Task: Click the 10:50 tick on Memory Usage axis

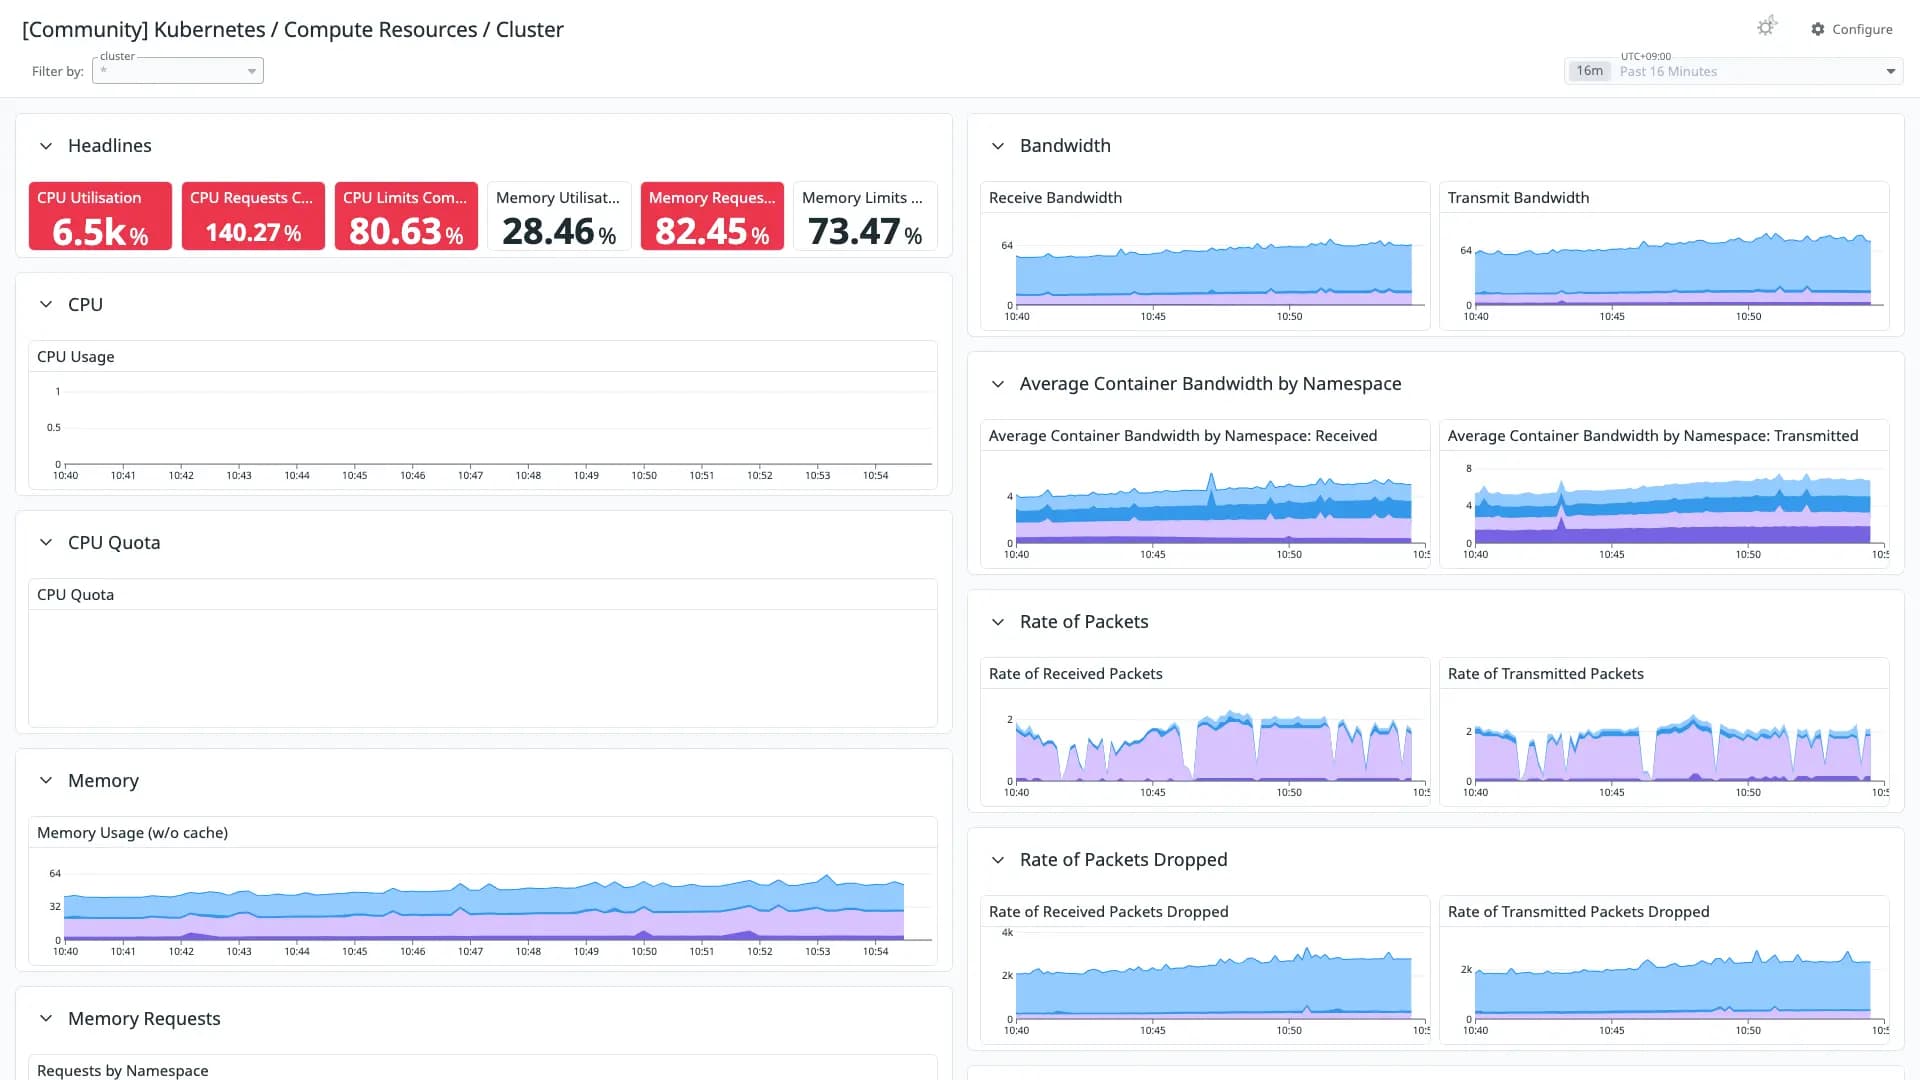Action: click(x=644, y=952)
